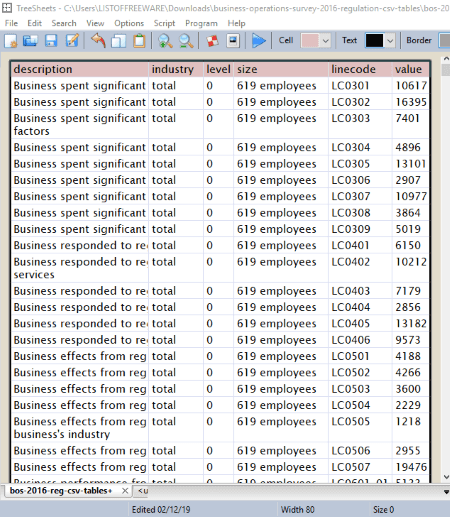Open the Cell color dropdown
This screenshot has width=450, height=517.
[325, 41]
